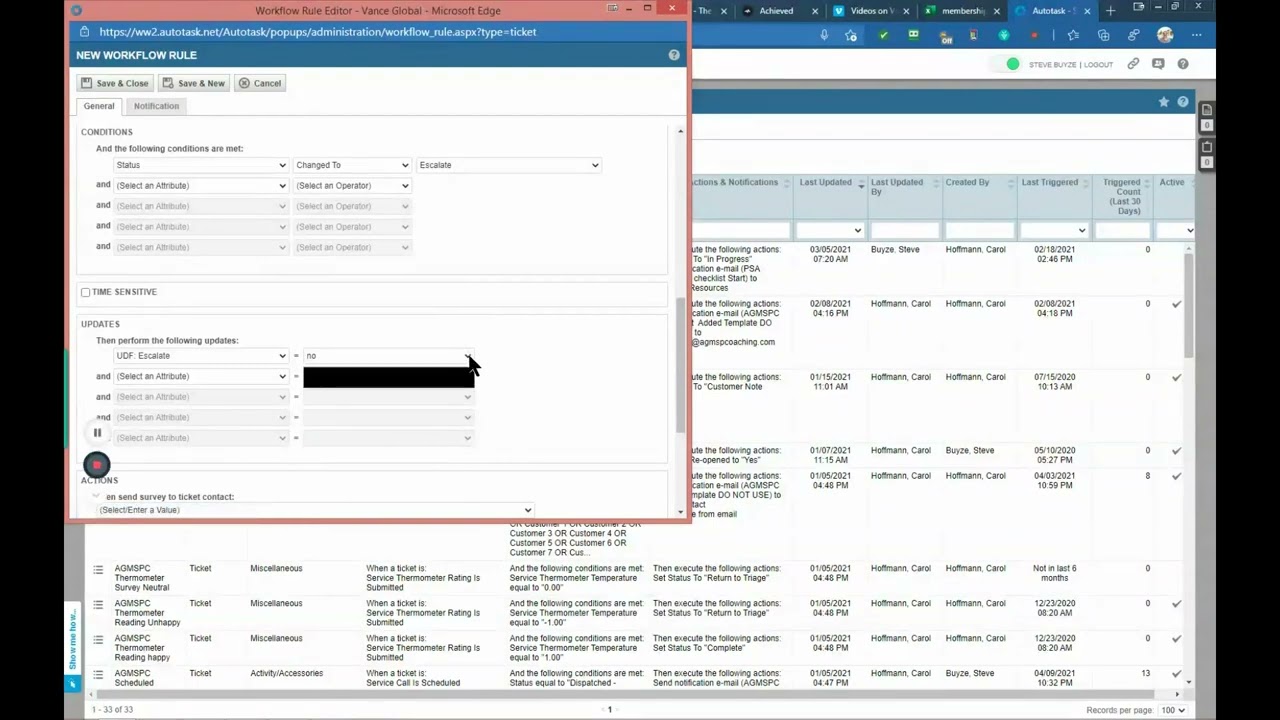The height and width of the screenshot is (720, 1280).
Task: Click the green checkmark extension icon
Action: (x=883, y=36)
